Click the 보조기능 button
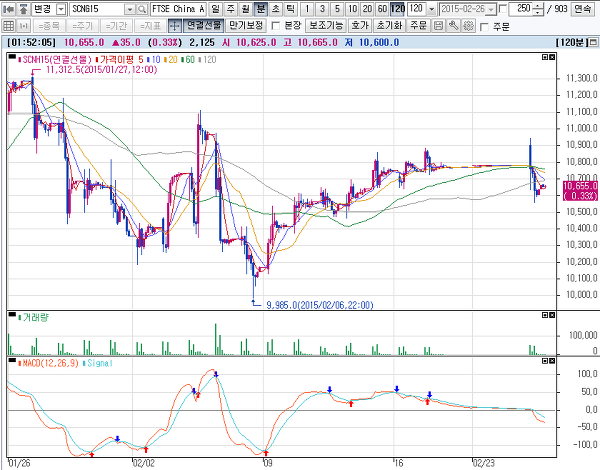The image size is (600, 470). coord(326,26)
